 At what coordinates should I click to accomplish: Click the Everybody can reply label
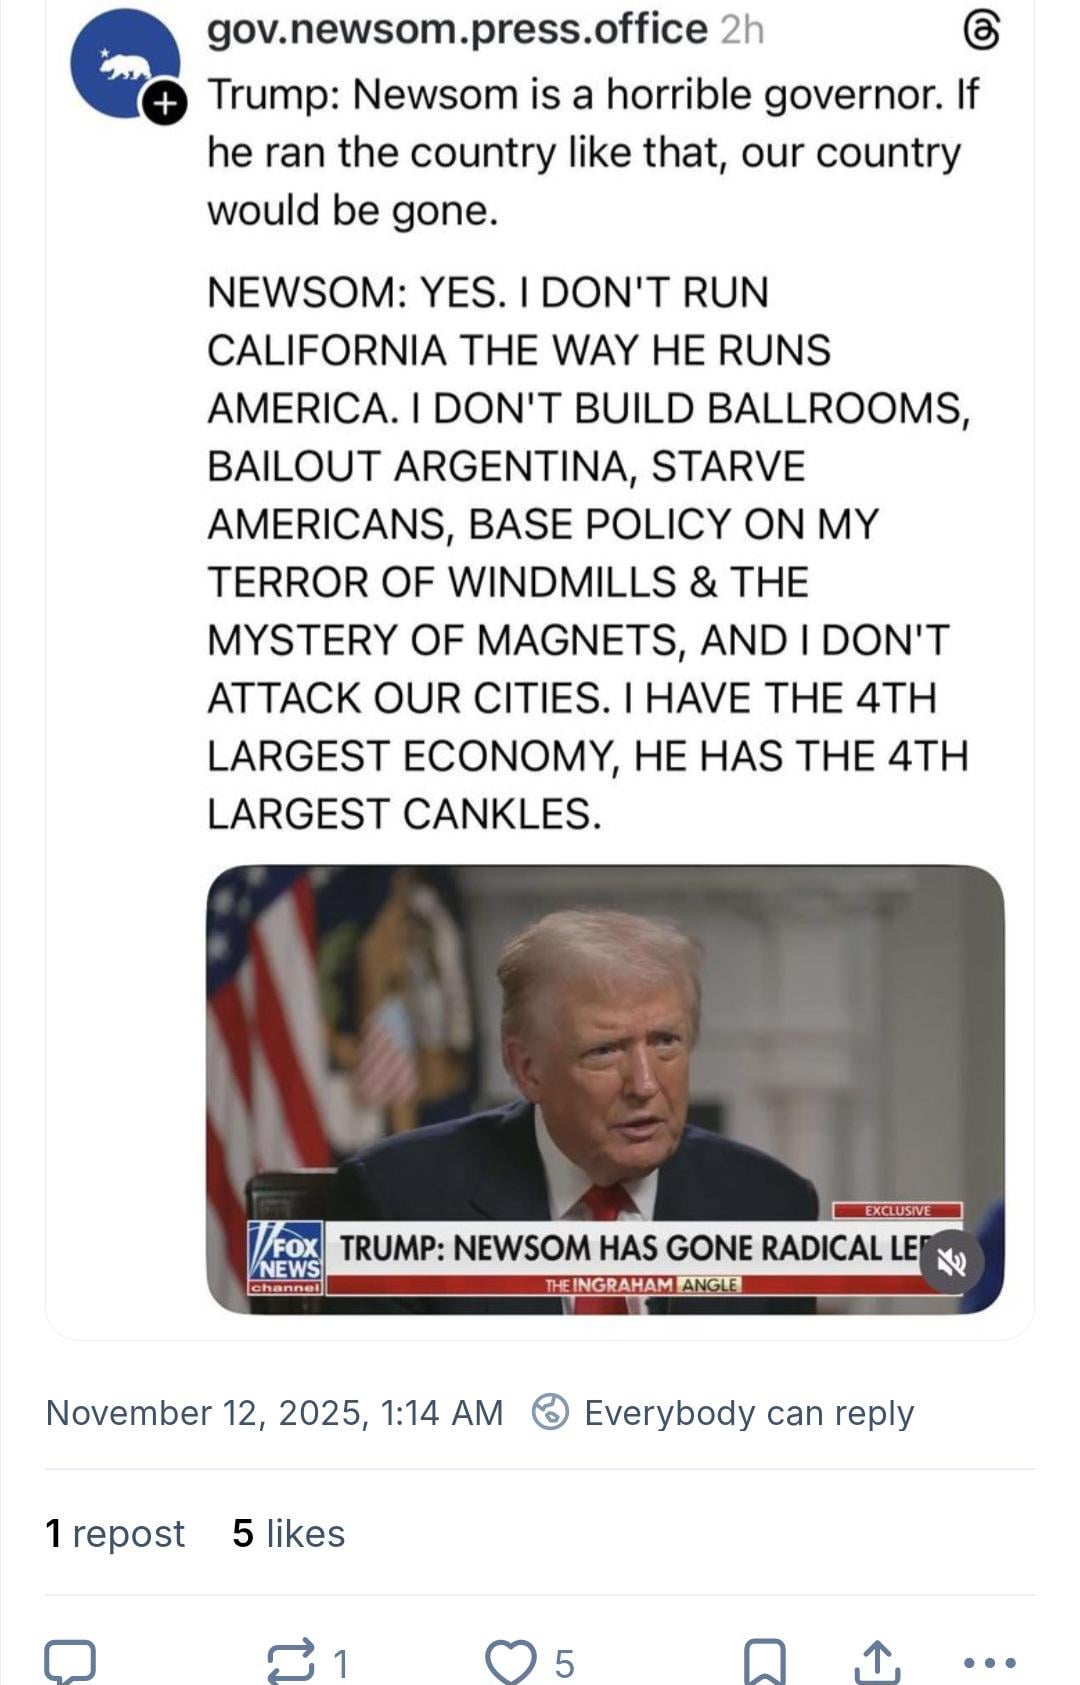[749, 1412]
